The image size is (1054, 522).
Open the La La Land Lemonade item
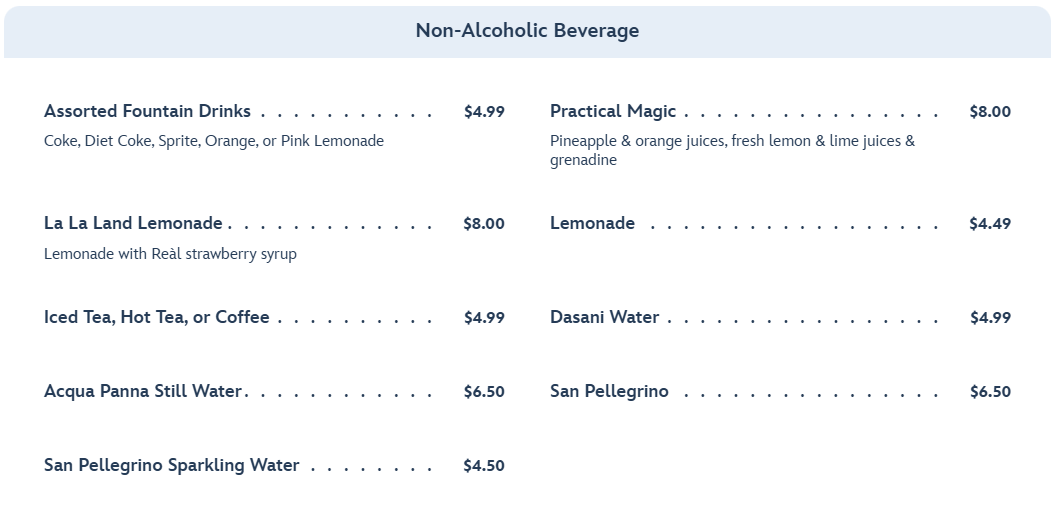coord(133,223)
